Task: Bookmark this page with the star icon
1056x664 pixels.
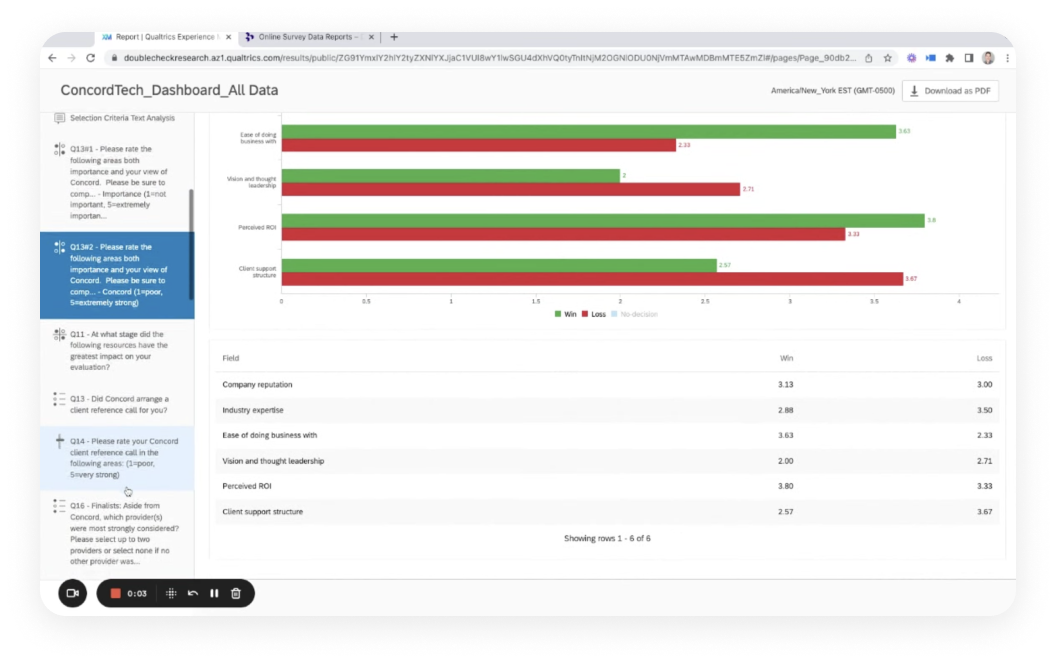Action: (x=888, y=58)
